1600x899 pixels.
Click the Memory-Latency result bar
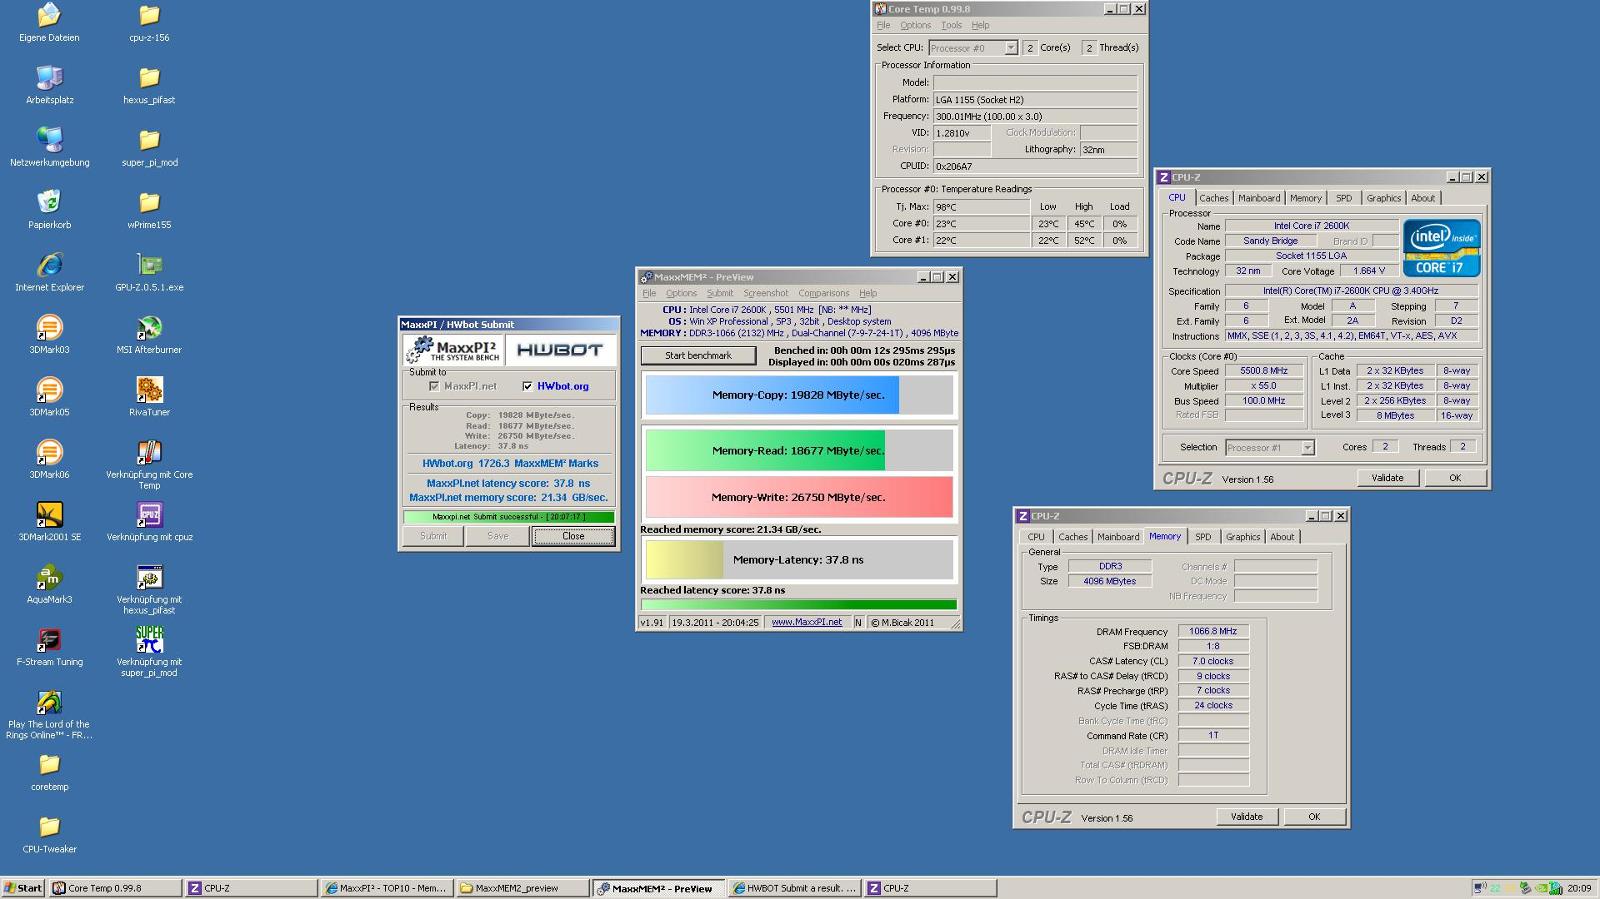tap(798, 560)
